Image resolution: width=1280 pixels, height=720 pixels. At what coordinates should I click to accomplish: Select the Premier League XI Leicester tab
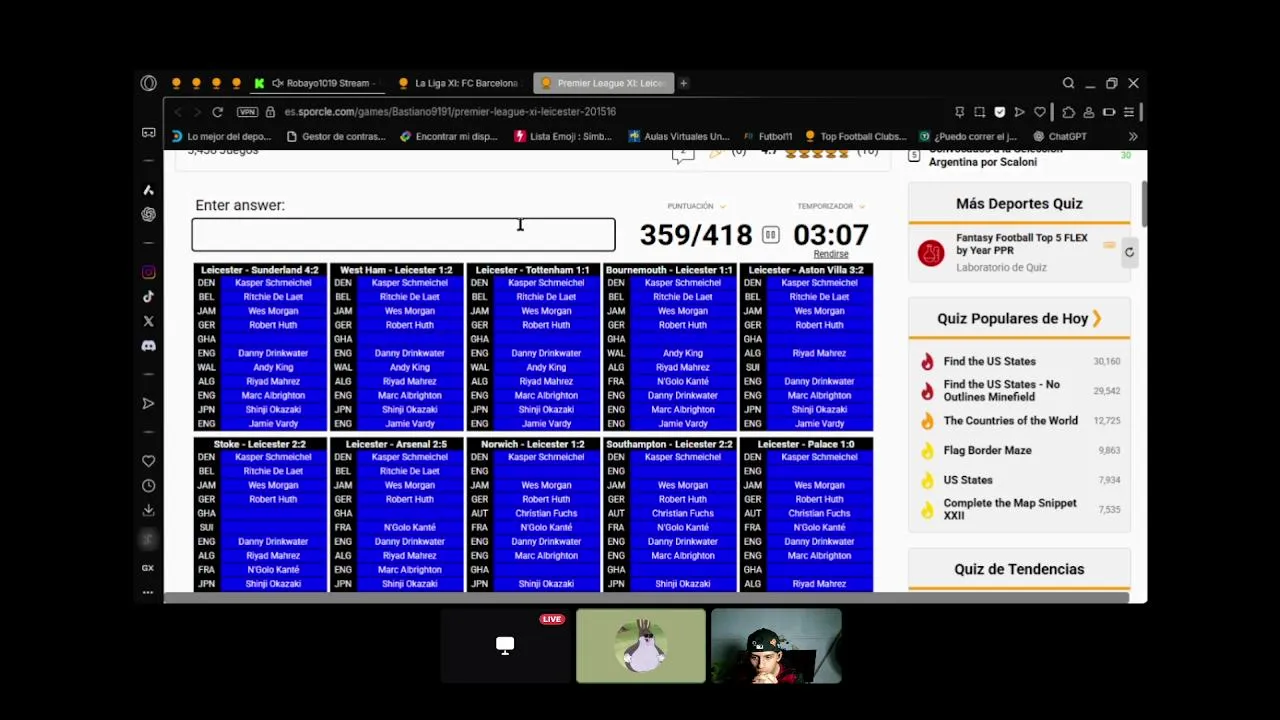(603, 83)
